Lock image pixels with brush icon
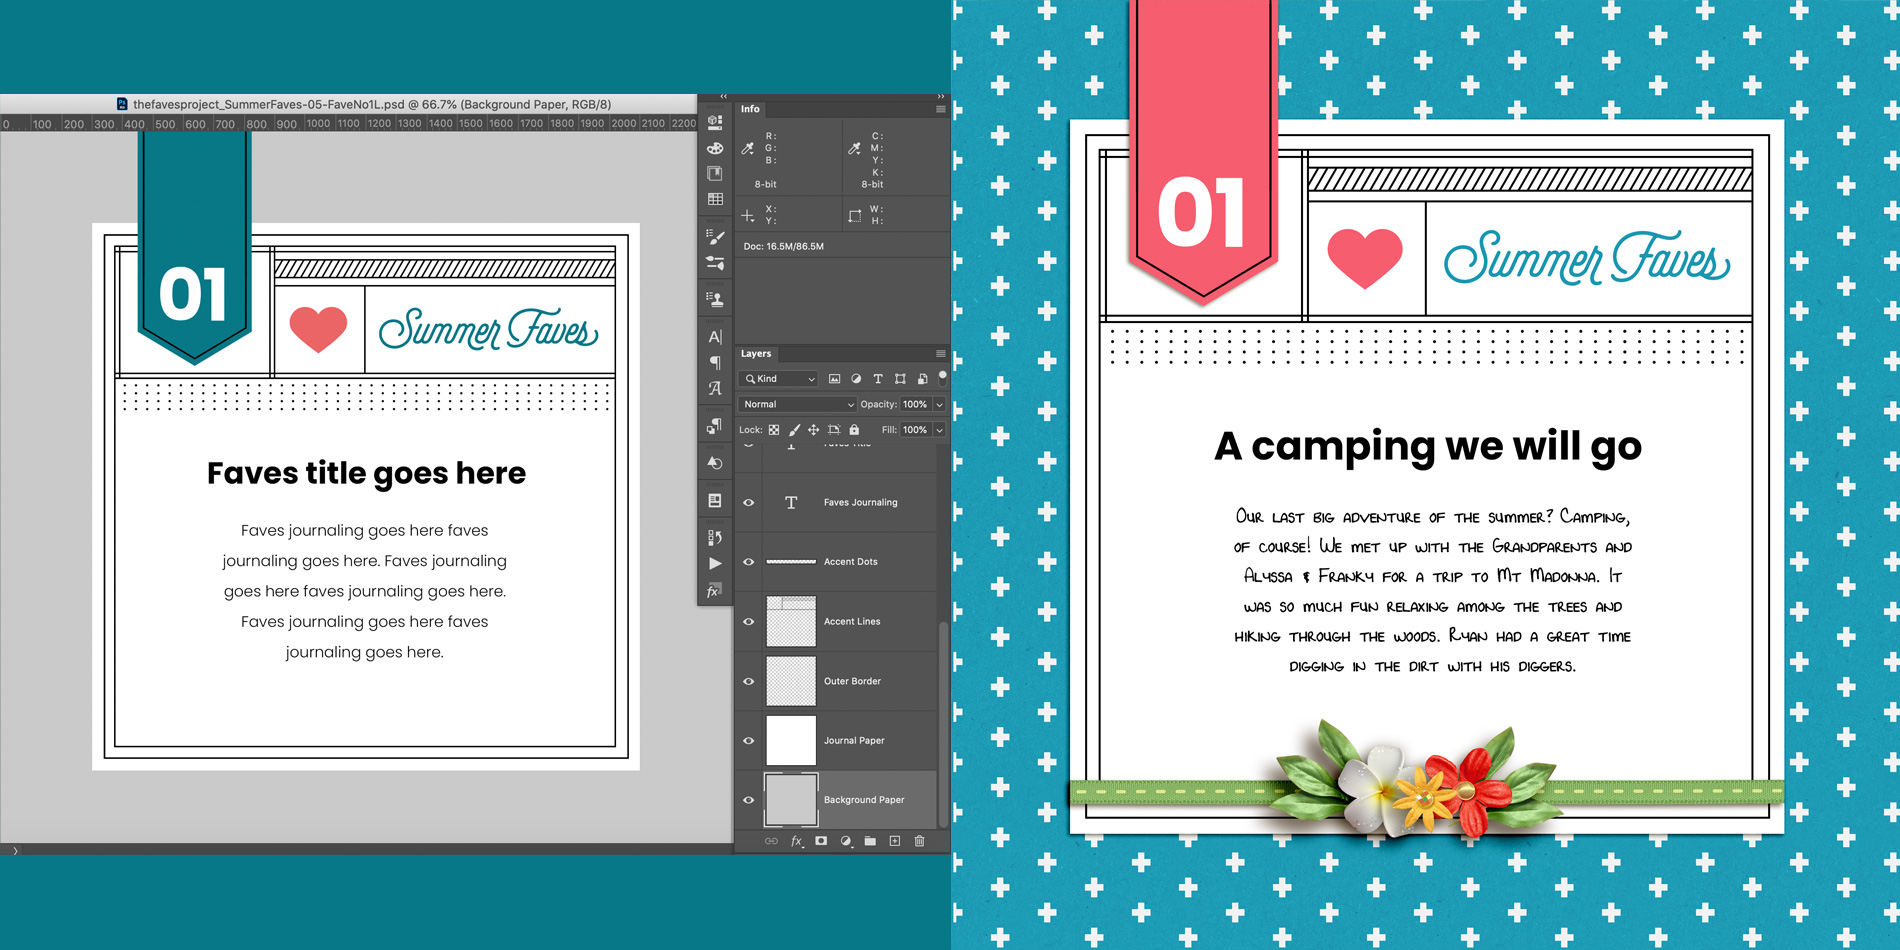 [x=794, y=430]
